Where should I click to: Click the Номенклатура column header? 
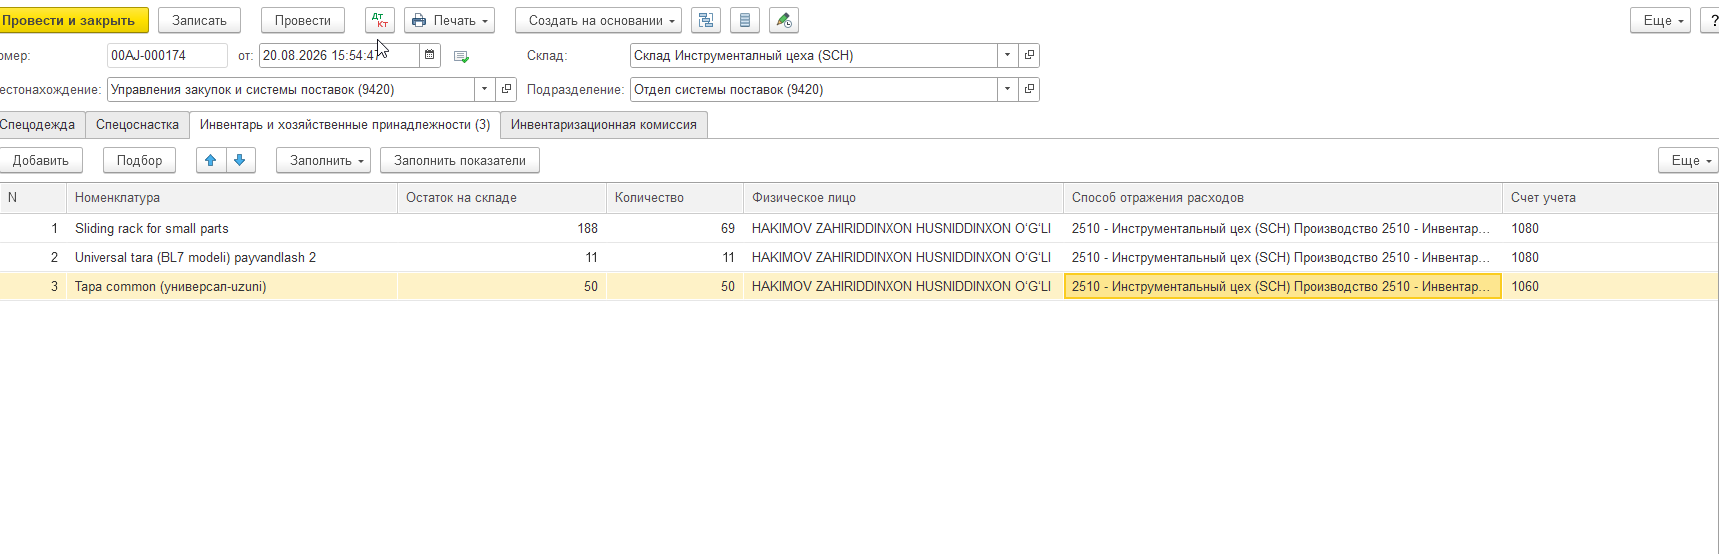pos(232,198)
